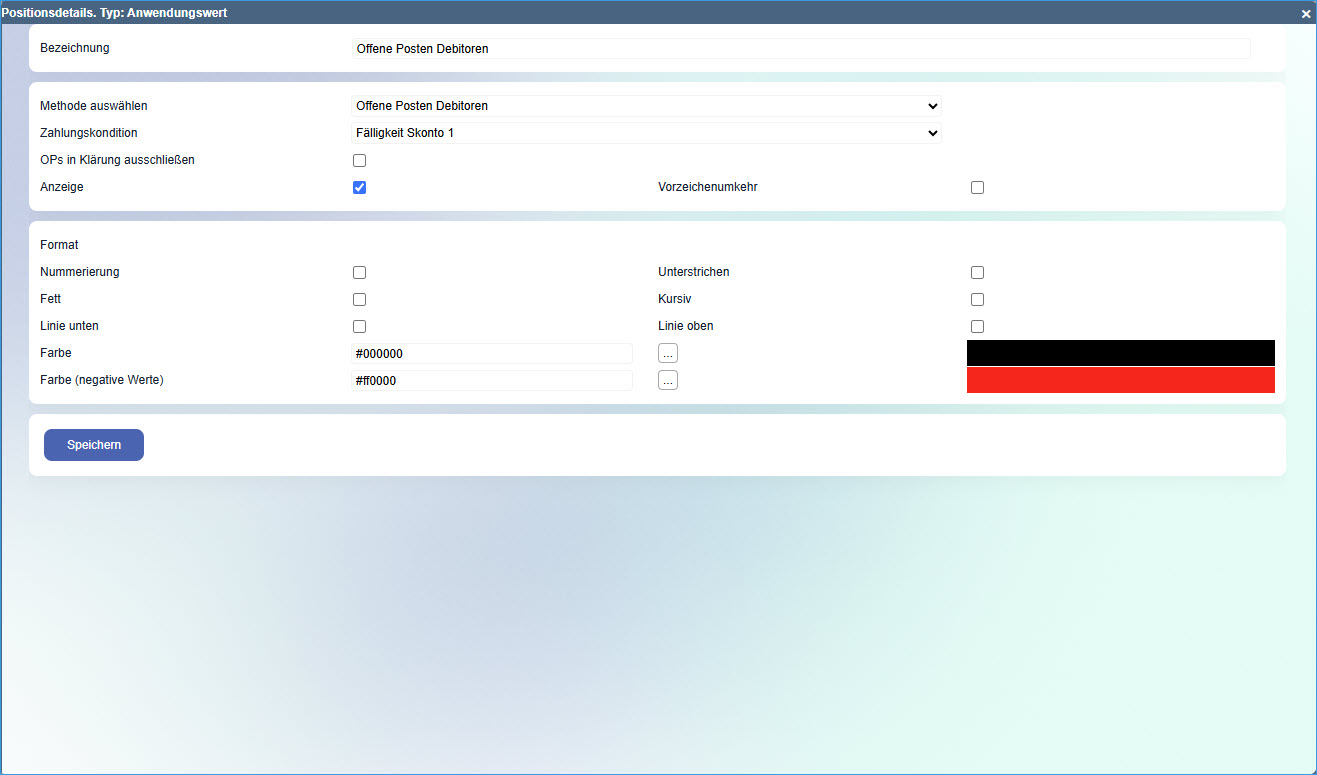
Task: Expand the Zahlungskondition dropdown
Action: (x=646, y=133)
